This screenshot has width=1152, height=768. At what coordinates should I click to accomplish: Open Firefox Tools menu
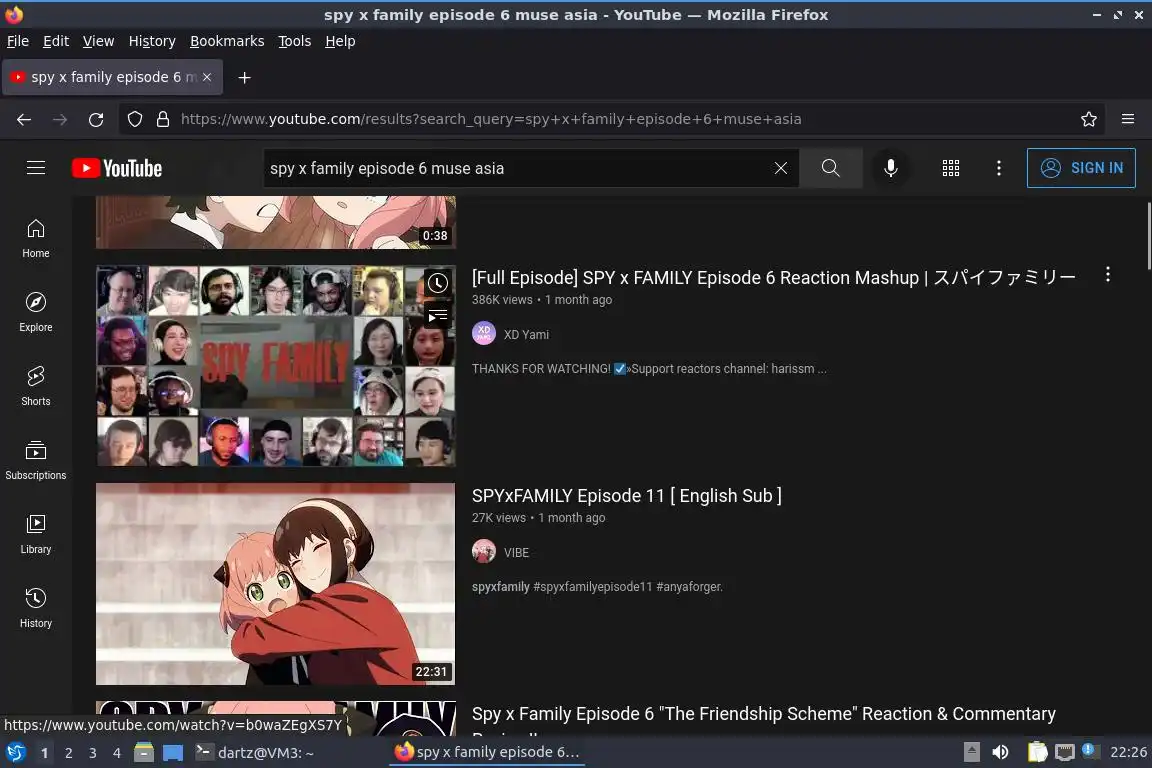[x=295, y=41]
